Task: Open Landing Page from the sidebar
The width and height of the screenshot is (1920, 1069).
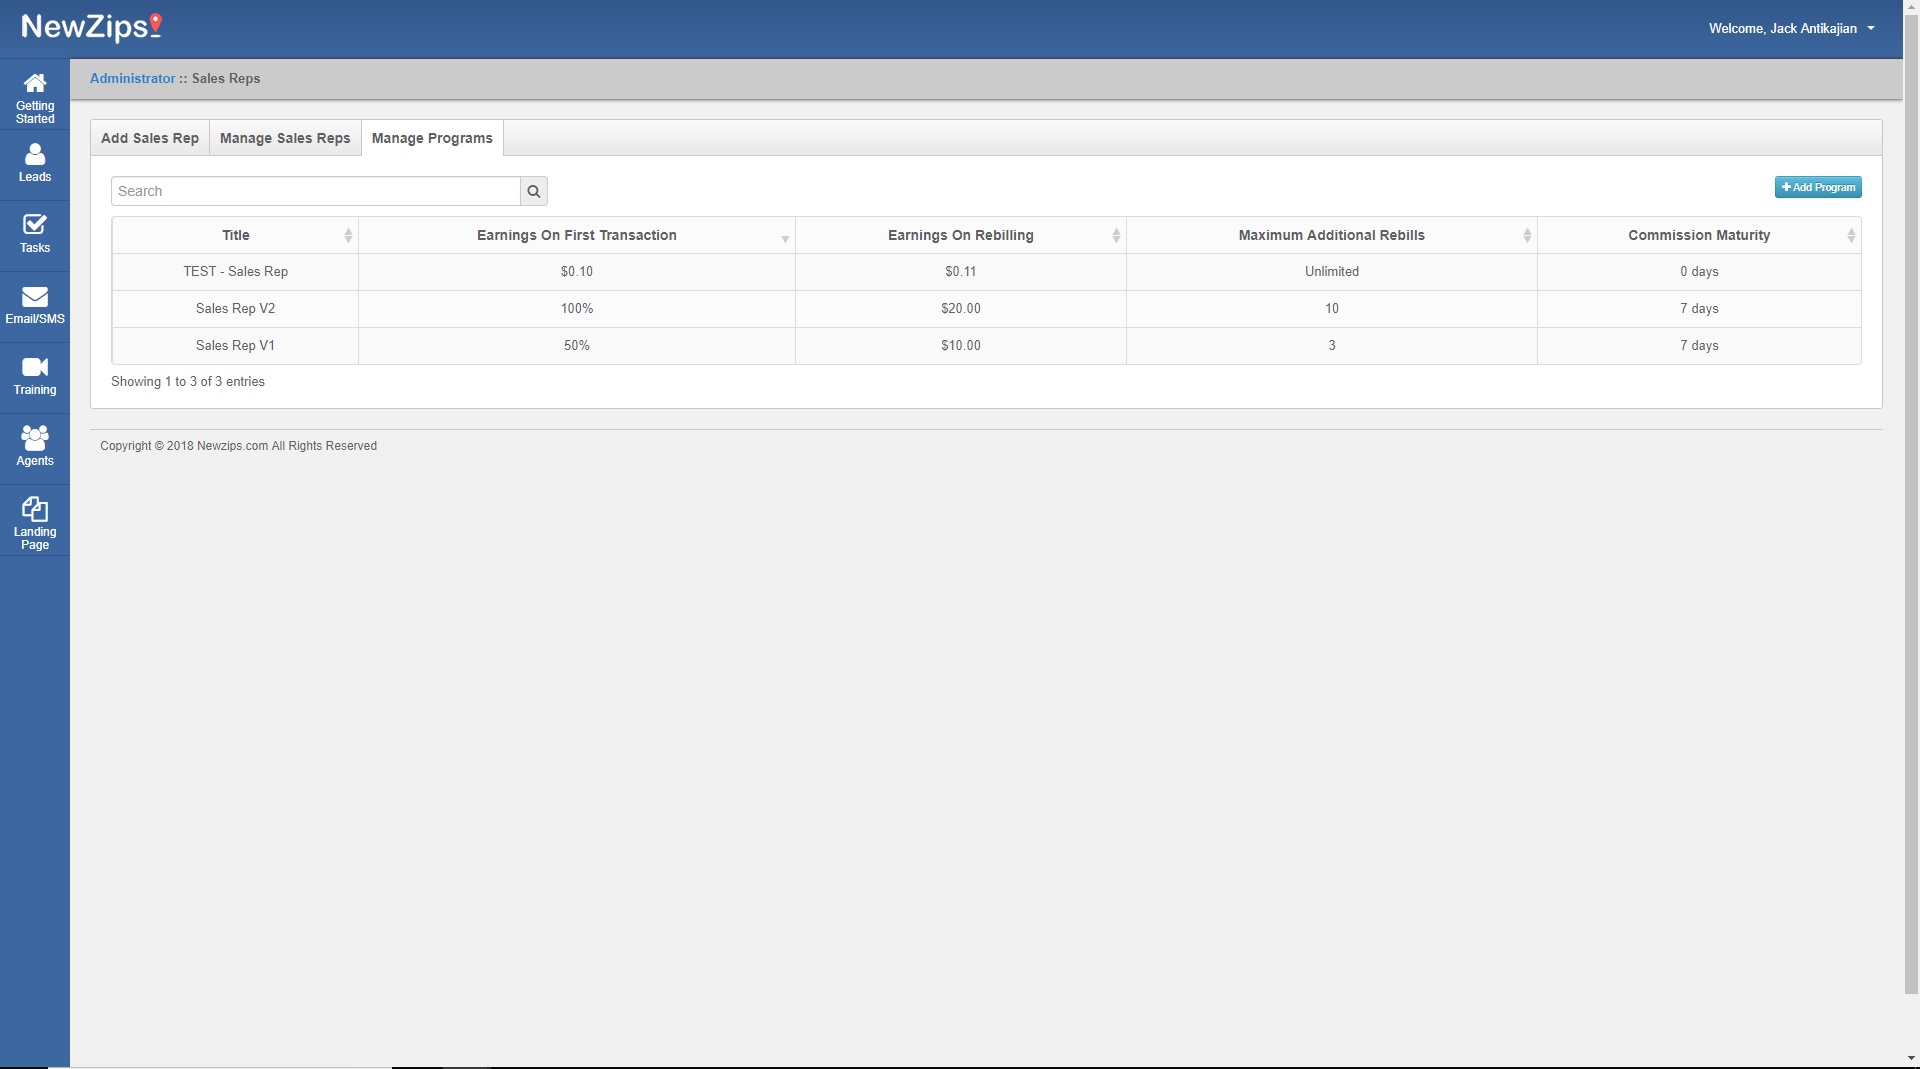Action: coord(35,521)
